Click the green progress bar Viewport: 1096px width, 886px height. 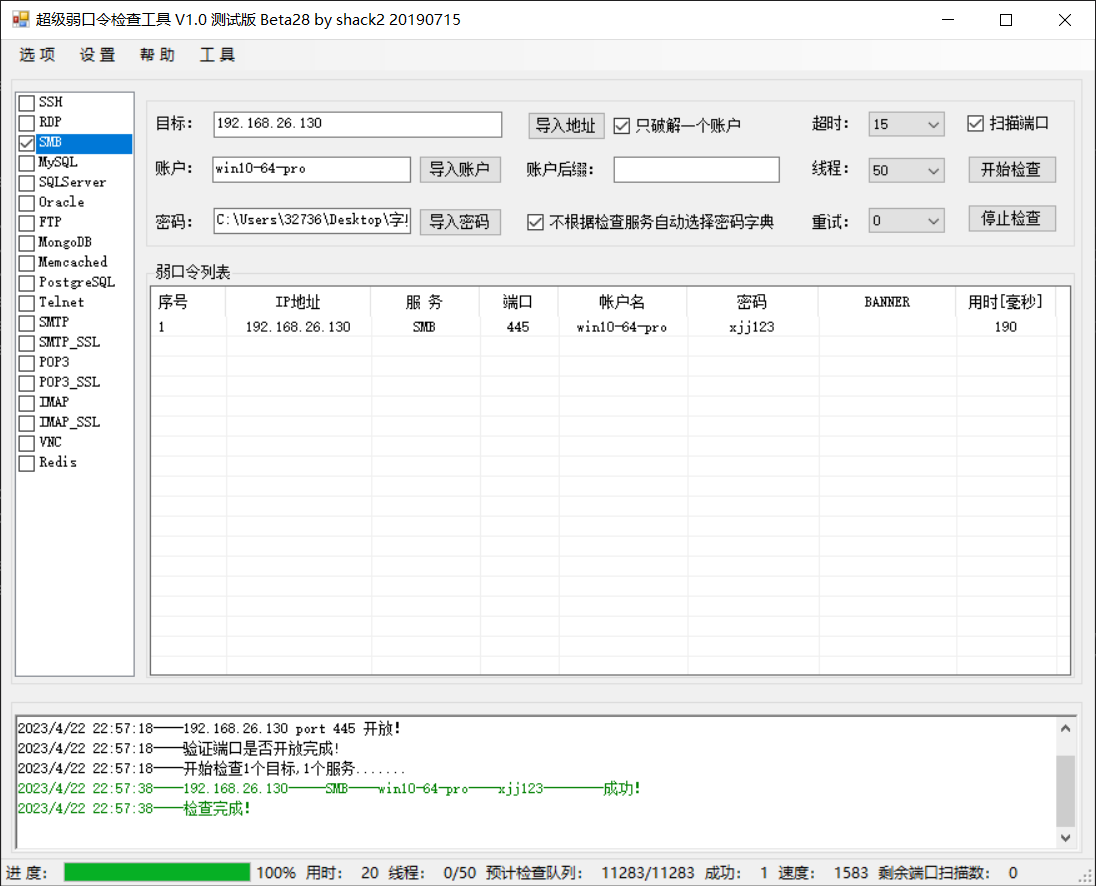click(157, 873)
